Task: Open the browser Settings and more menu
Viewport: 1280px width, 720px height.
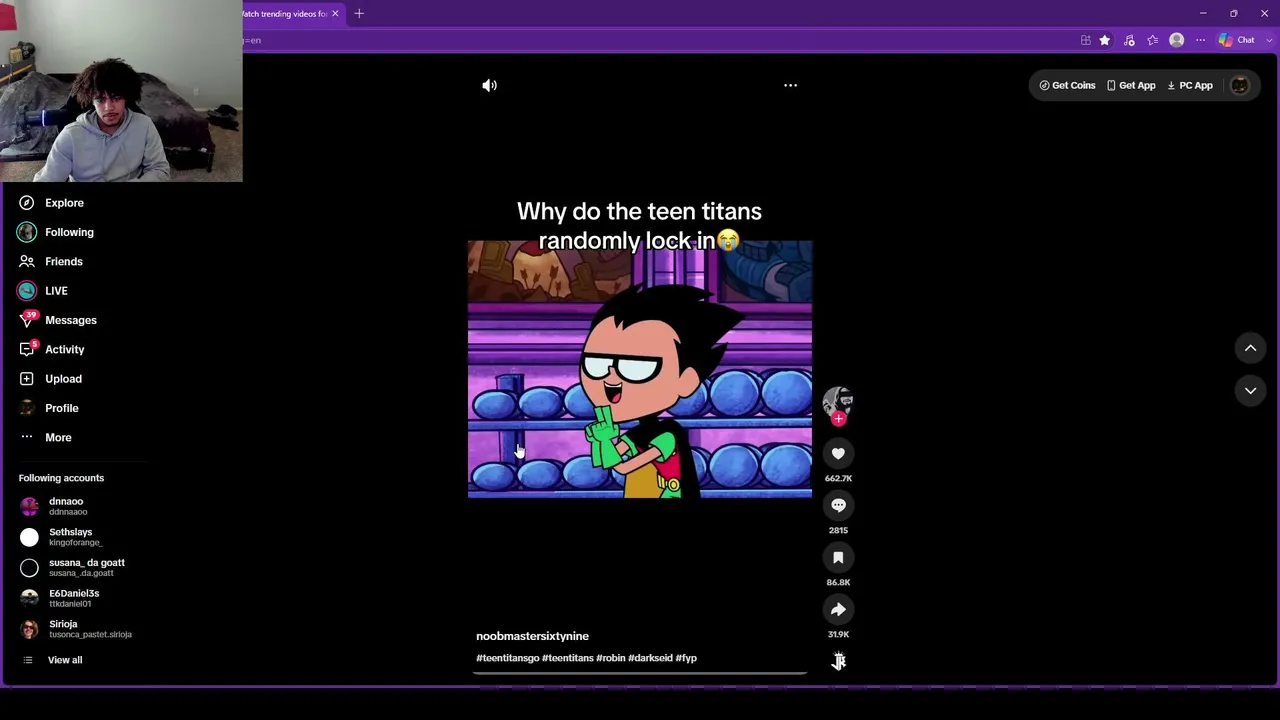Action: pos(1200,40)
